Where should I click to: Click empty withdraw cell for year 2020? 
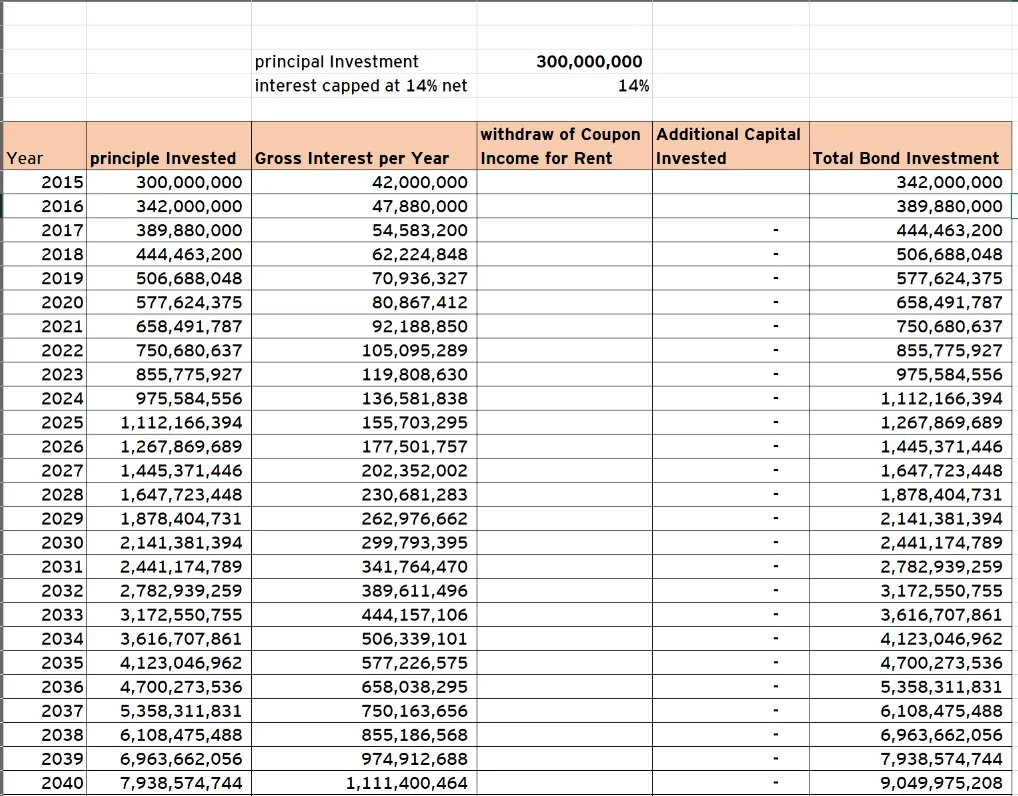point(564,303)
